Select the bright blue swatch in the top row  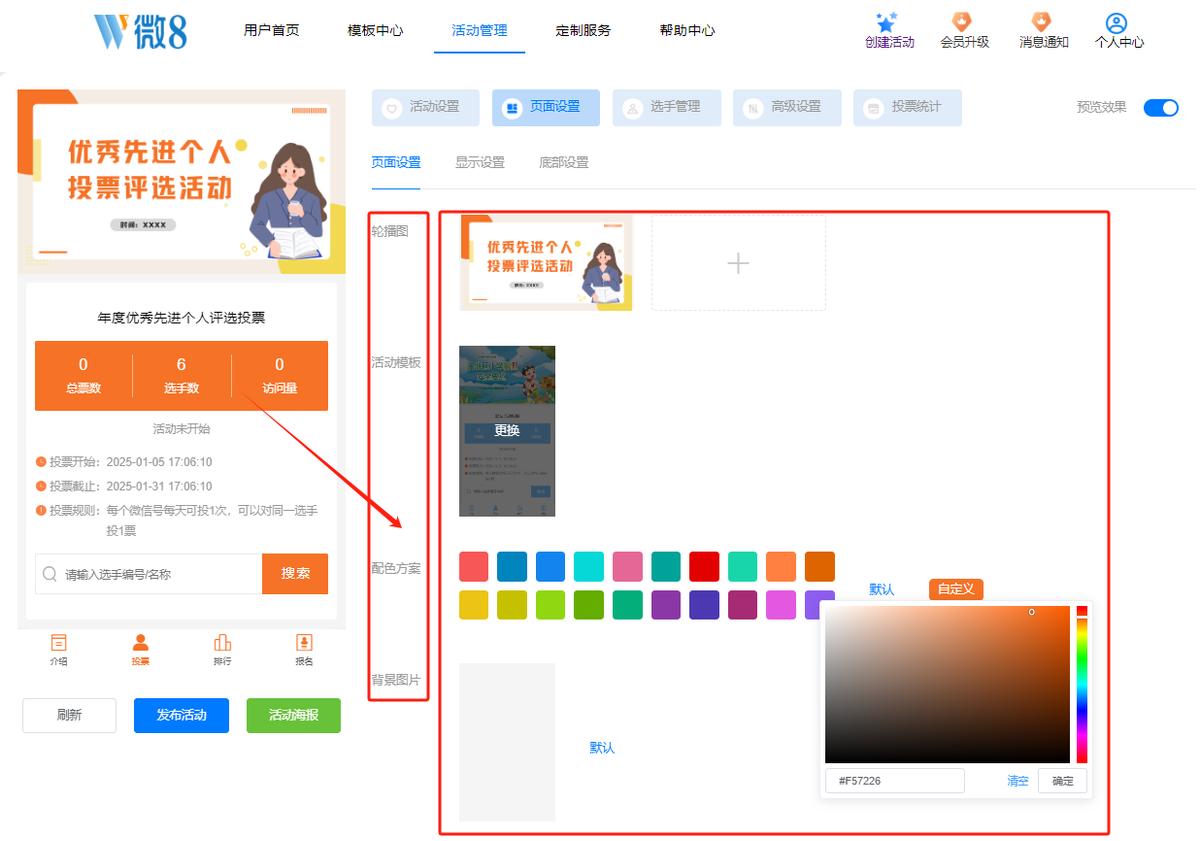(x=550, y=566)
